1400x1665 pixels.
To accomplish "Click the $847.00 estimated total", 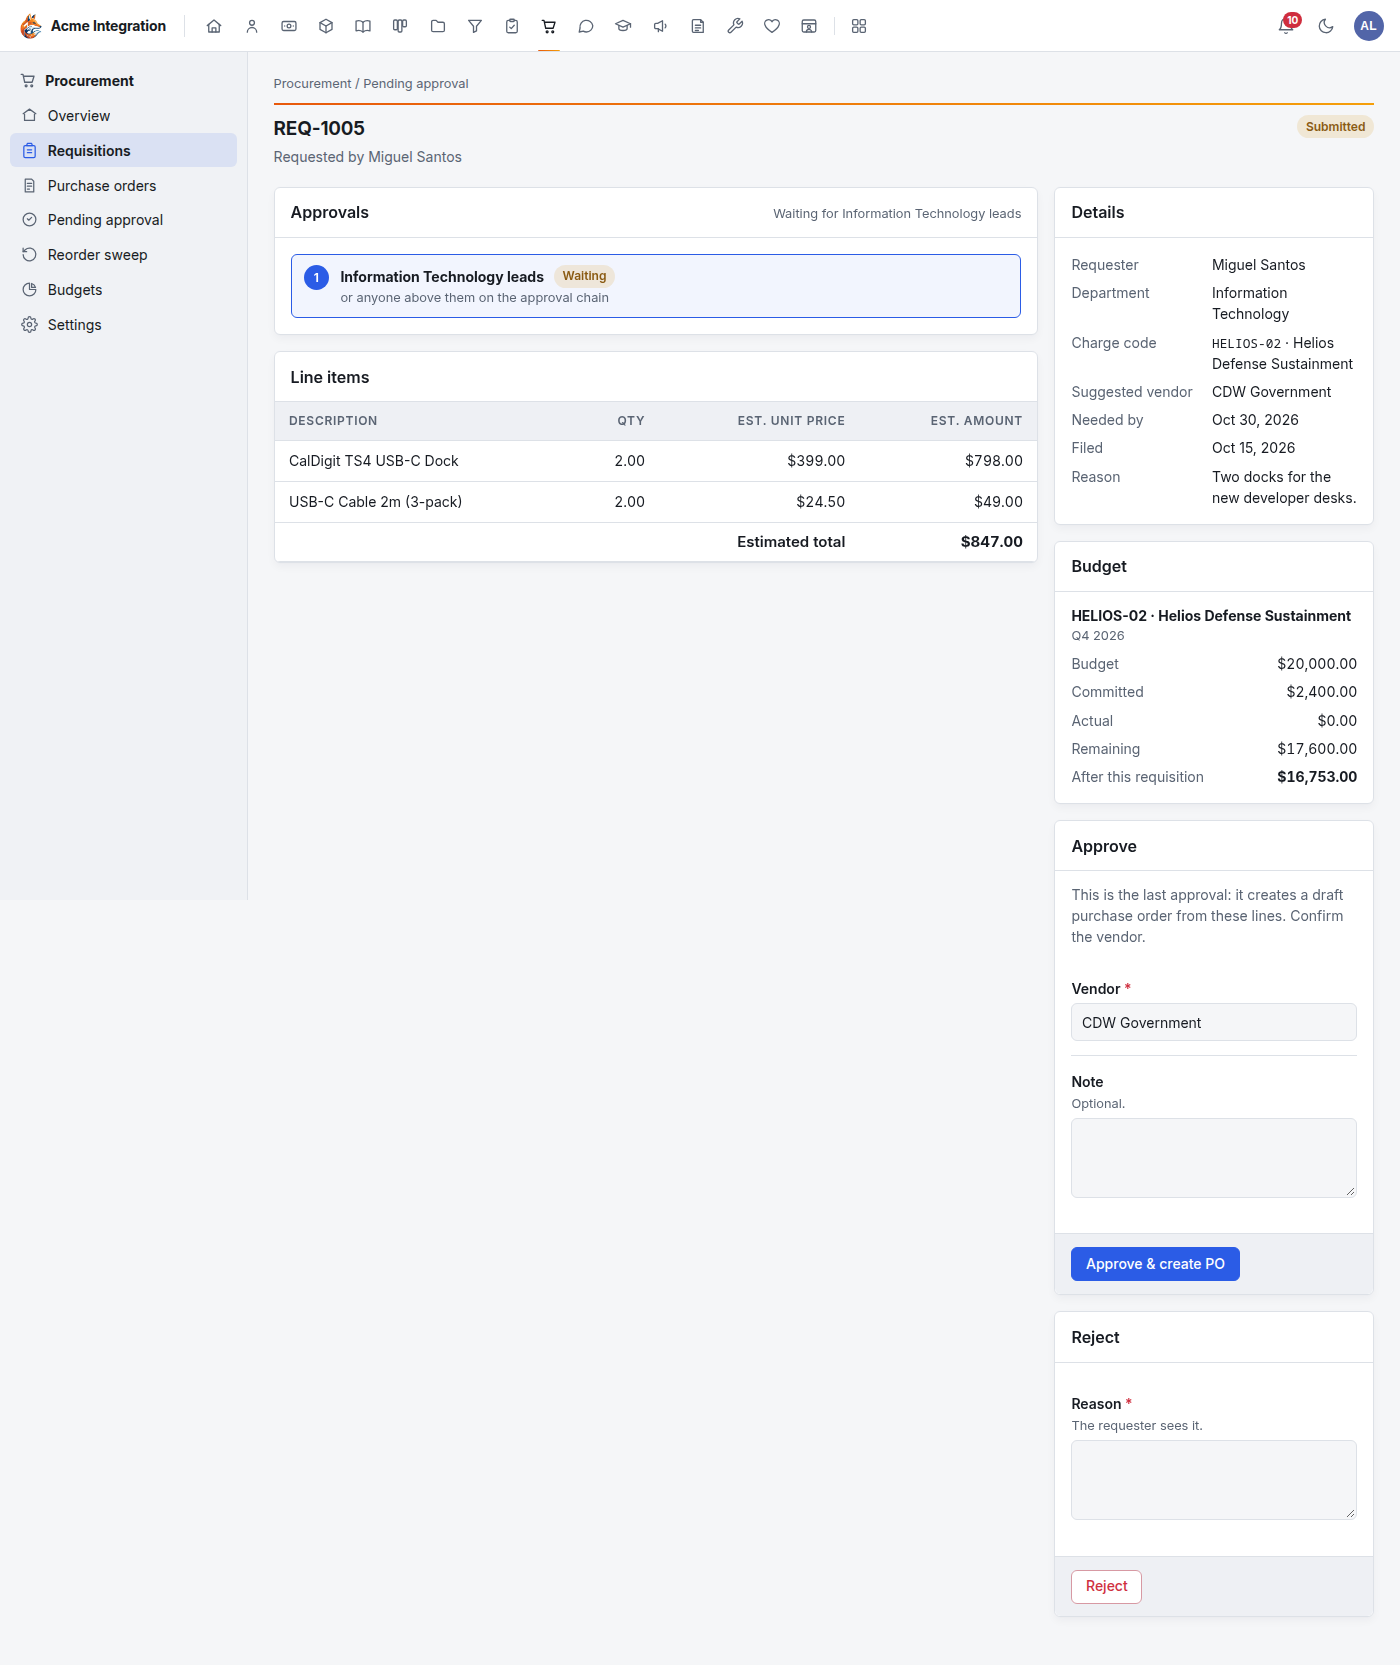I will click(x=991, y=542).
